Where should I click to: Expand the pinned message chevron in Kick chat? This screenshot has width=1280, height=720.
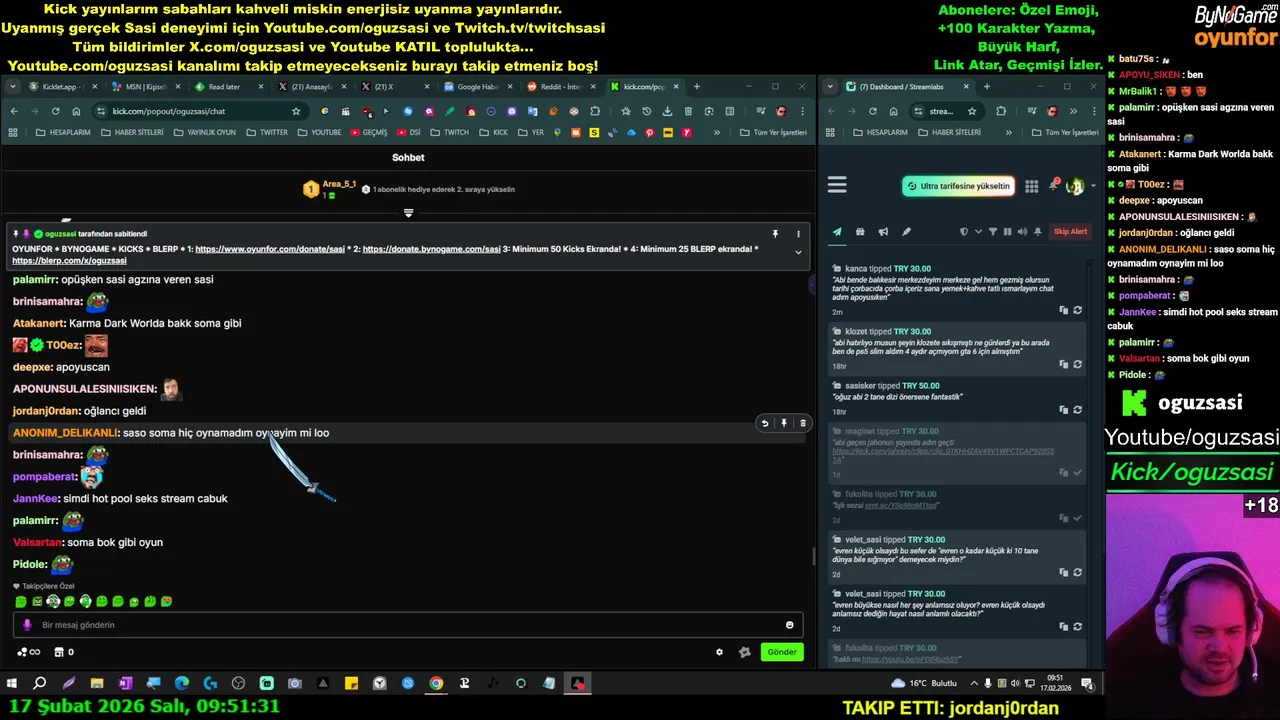pos(798,252)
